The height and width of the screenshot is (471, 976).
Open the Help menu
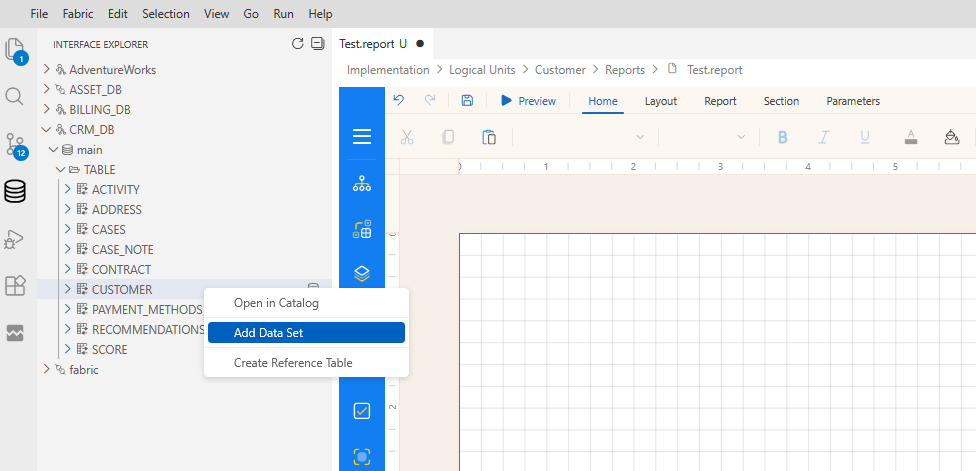[x=321, y=14]
